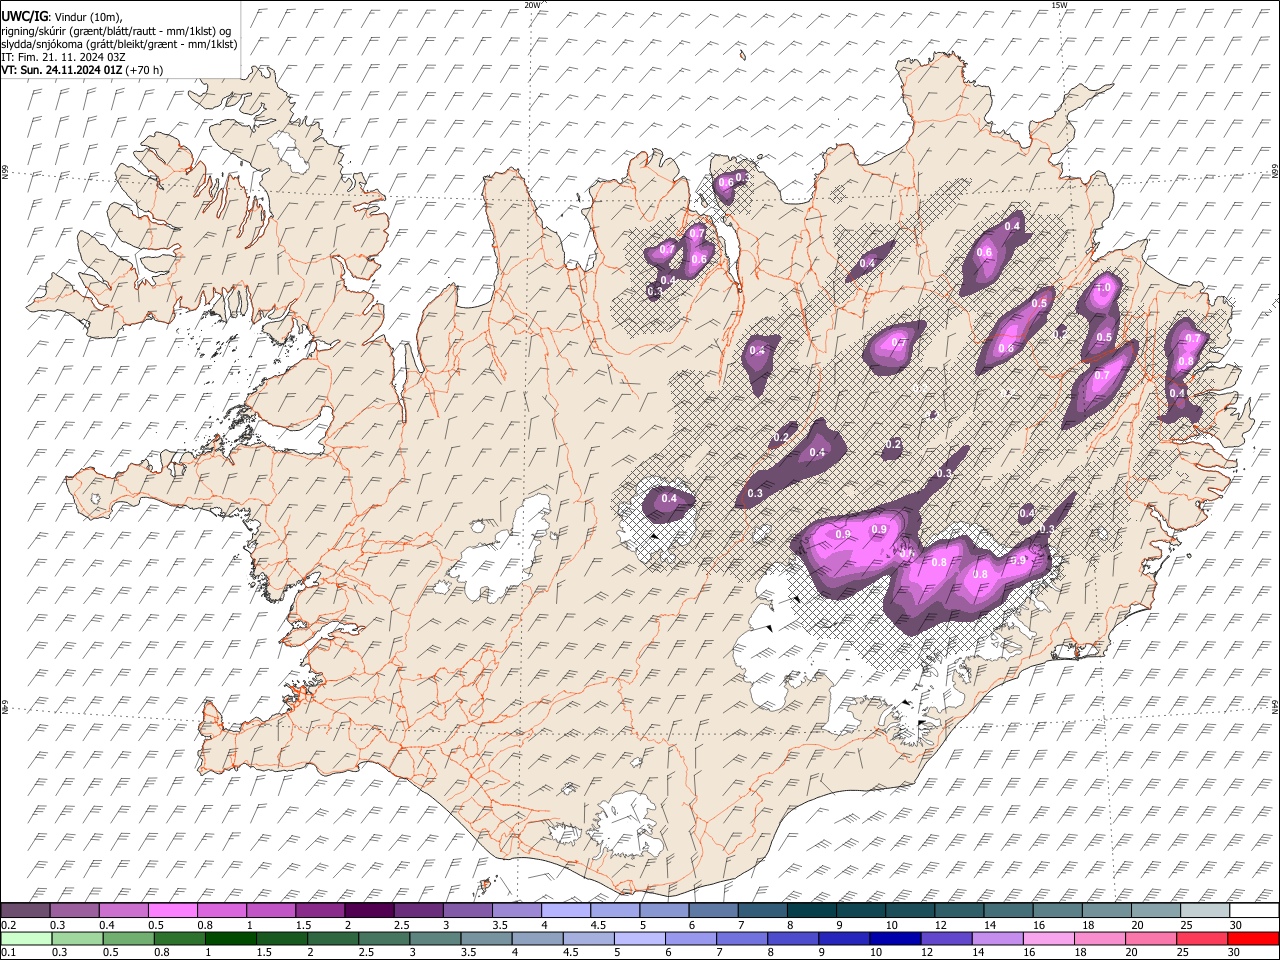Click the 'IT: Fim. 21. 11. 2024 03Z' line
Screen dimensions: 1280x960
click(63, 57)
